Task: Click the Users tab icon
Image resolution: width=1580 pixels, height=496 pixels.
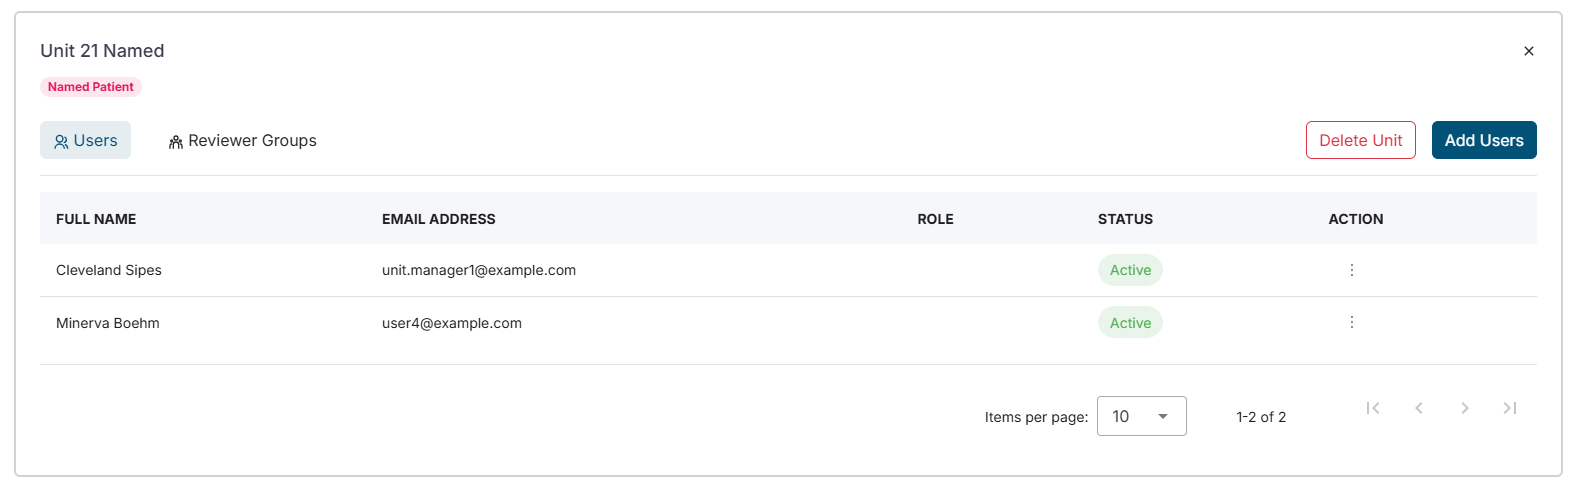Action: point(61,142)
